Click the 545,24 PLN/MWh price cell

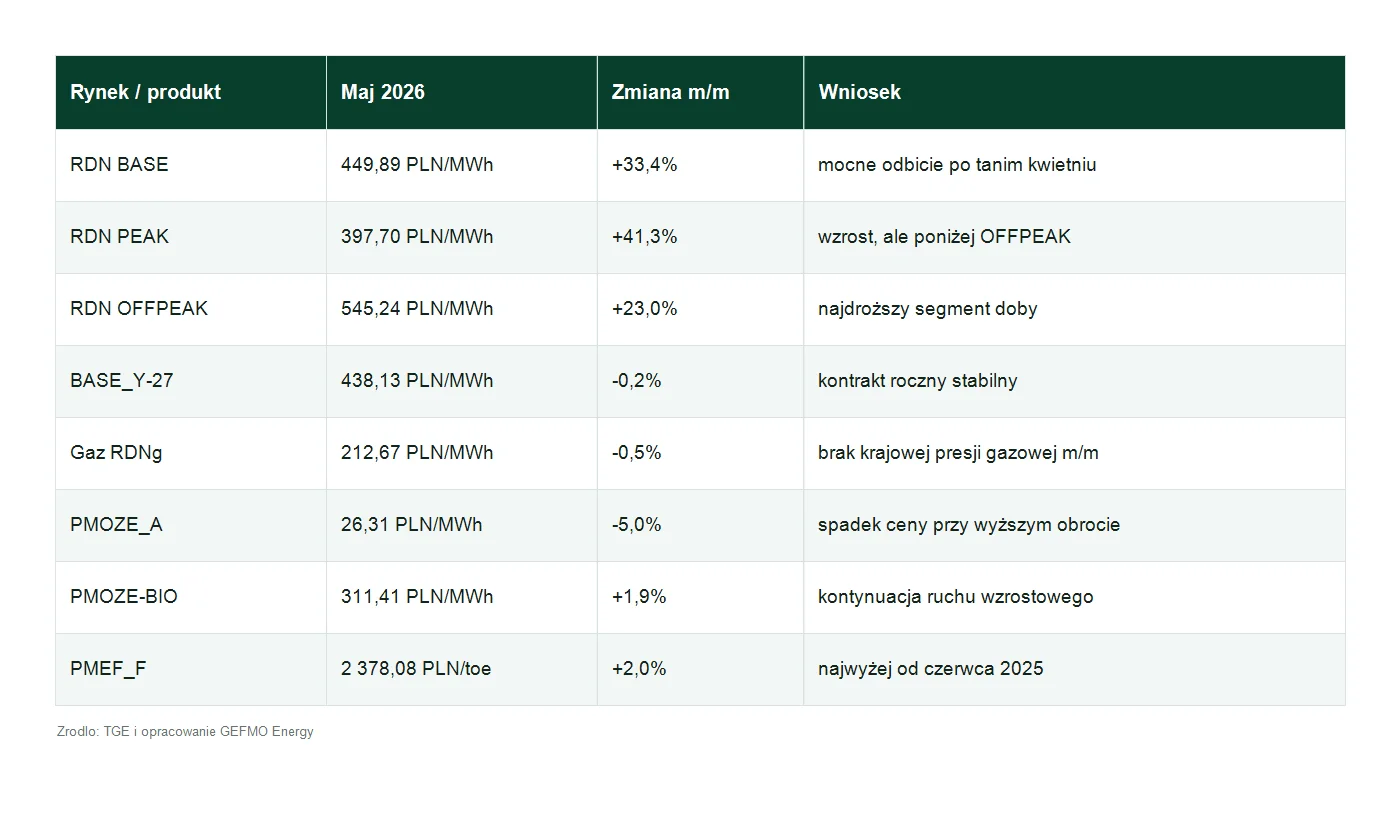coord(462,309)
